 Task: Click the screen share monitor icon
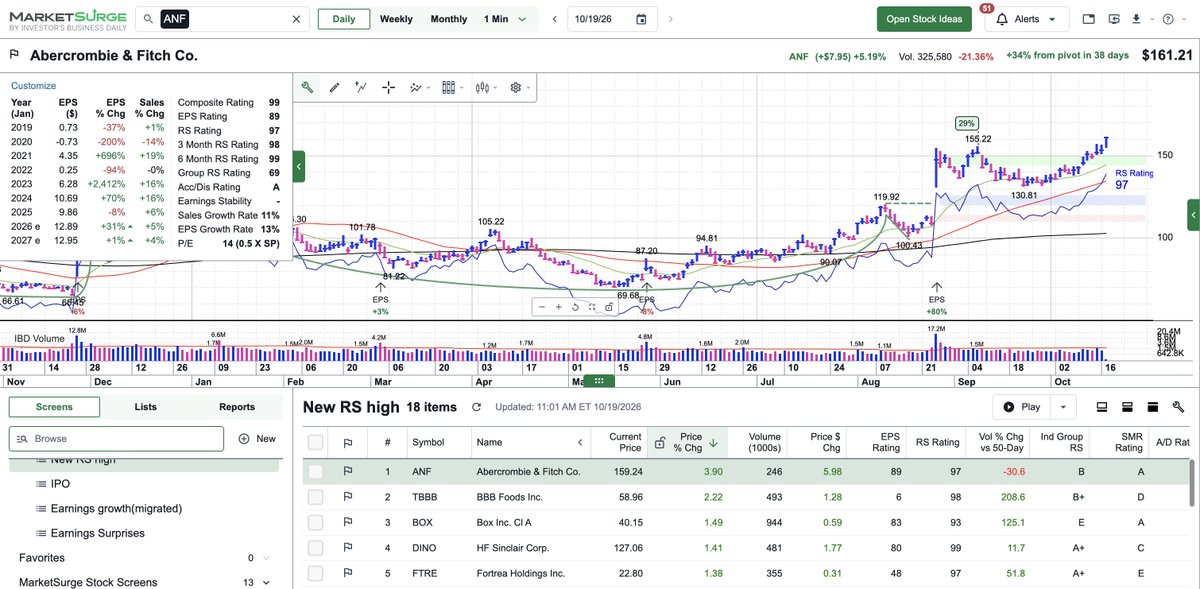[x=1114, y=19]
